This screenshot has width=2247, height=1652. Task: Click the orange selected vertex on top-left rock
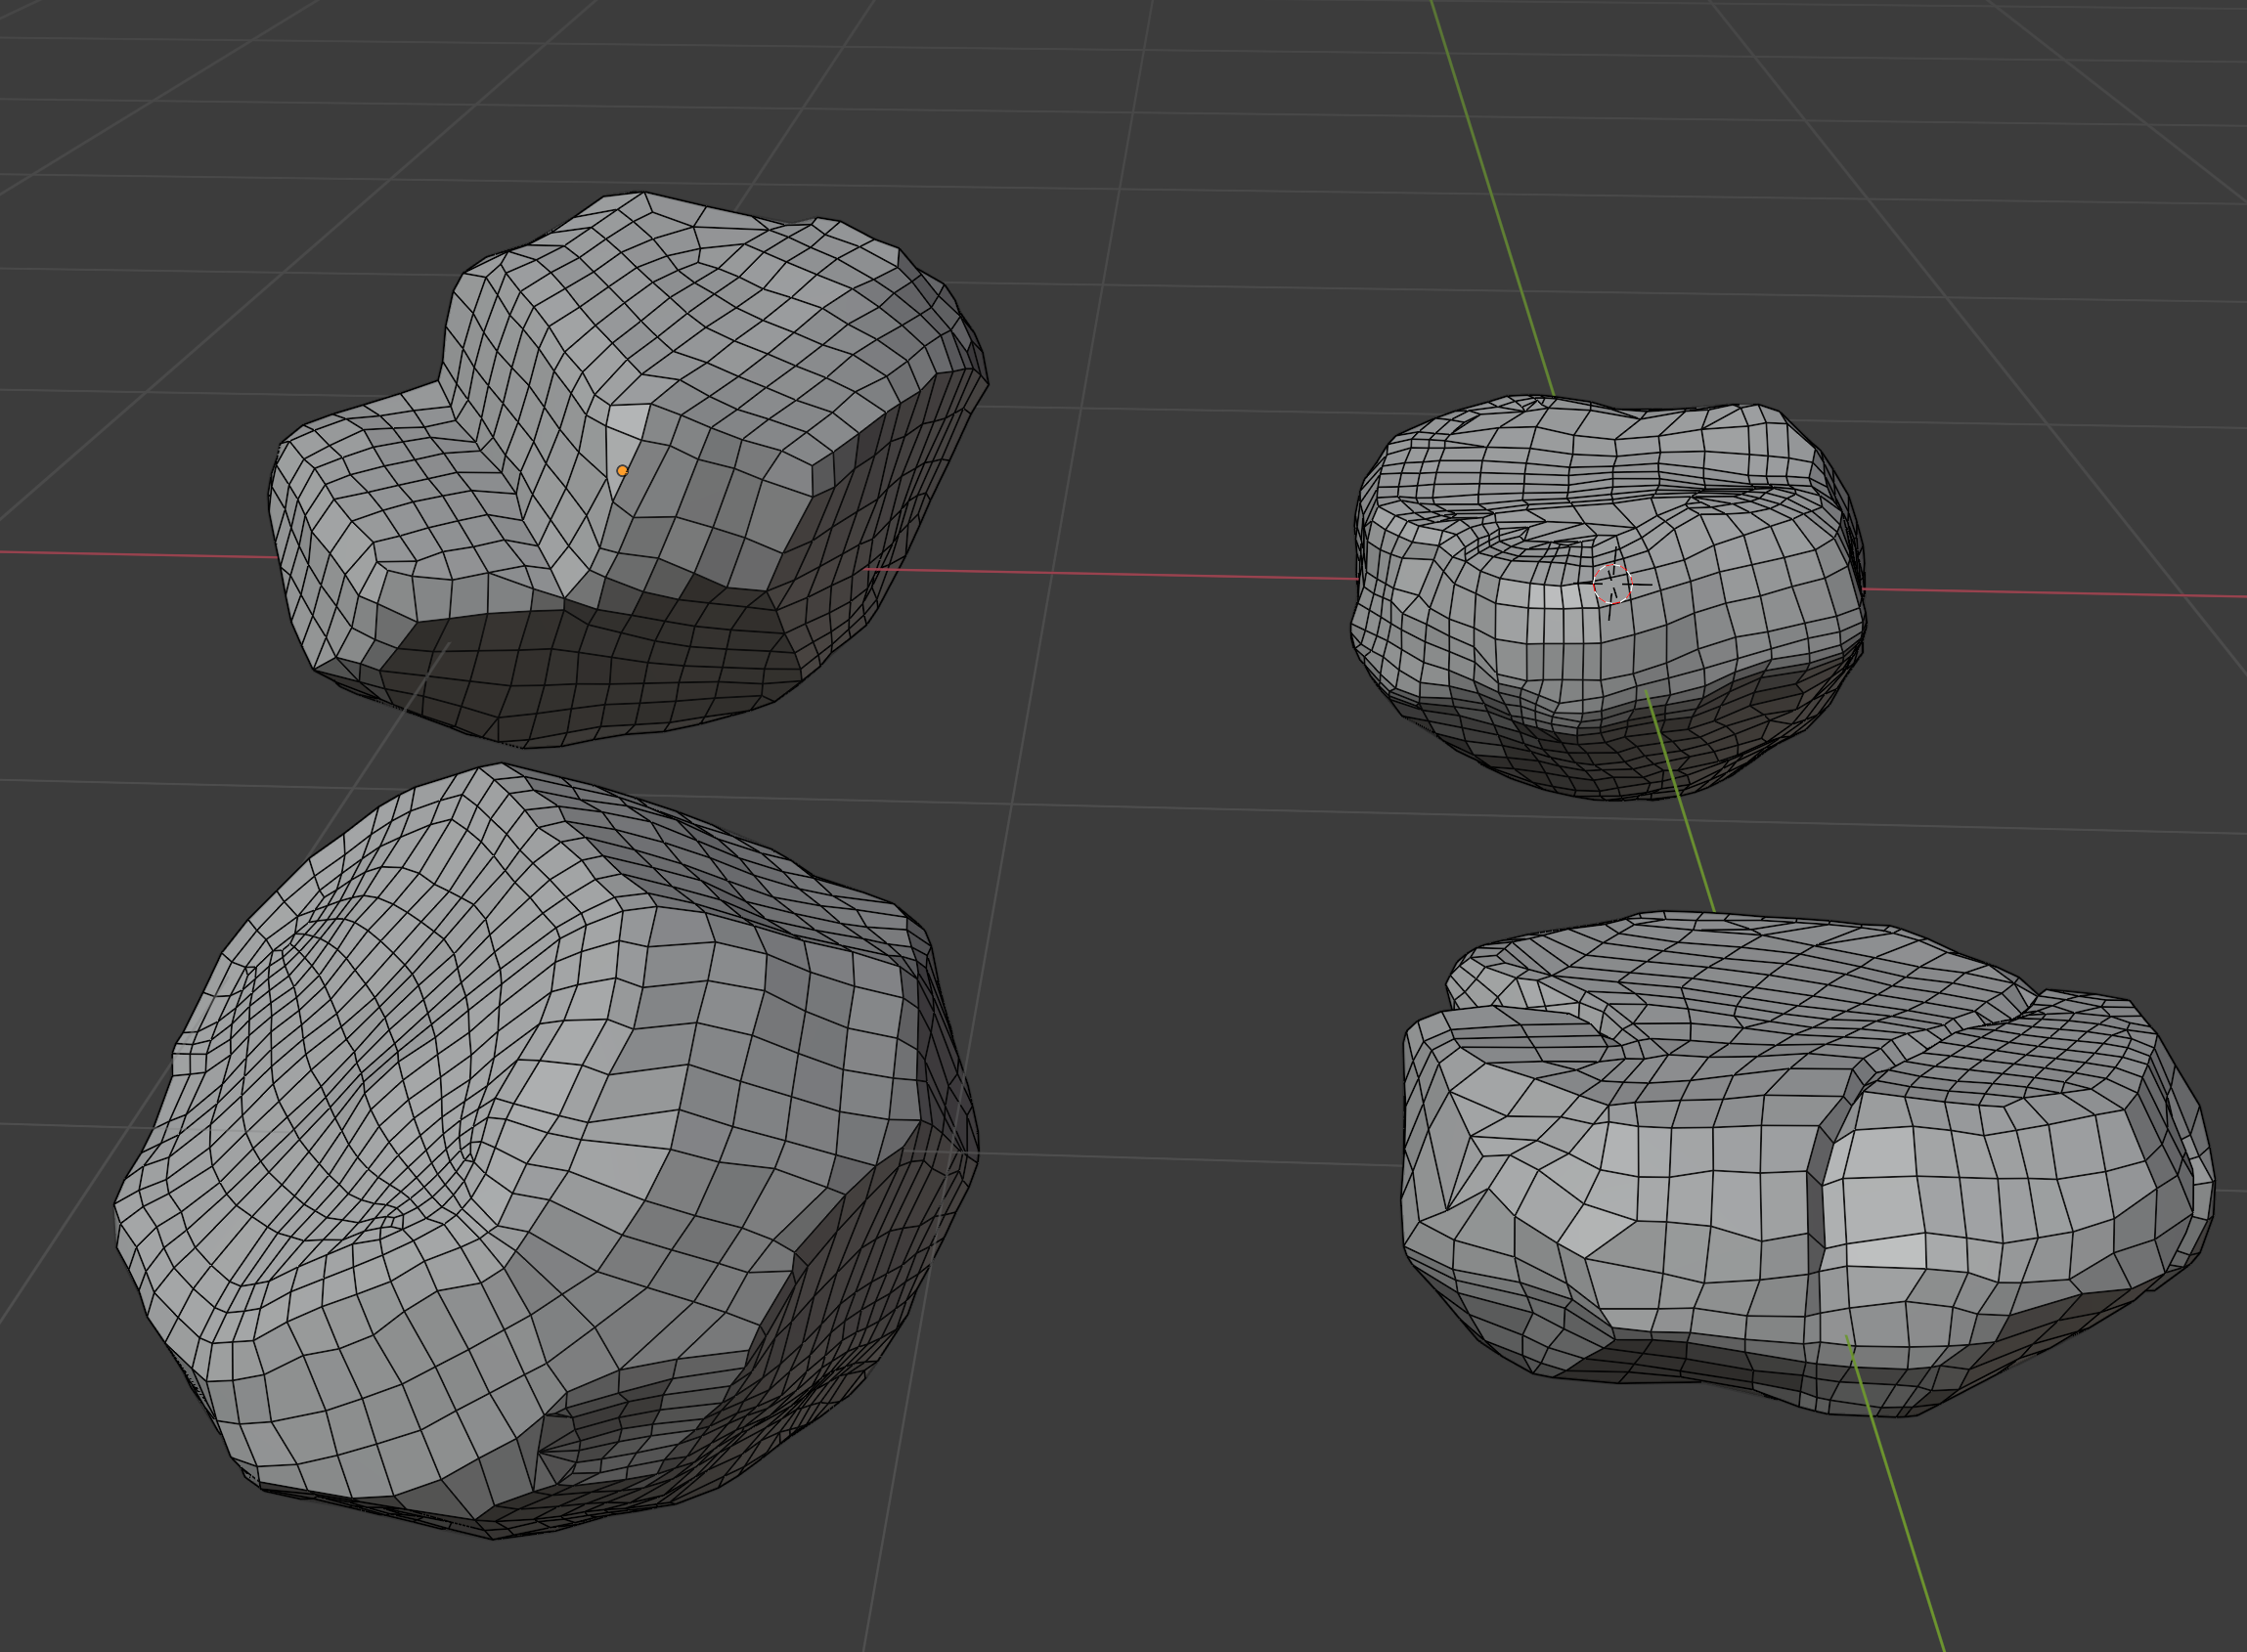pos(622,470)
